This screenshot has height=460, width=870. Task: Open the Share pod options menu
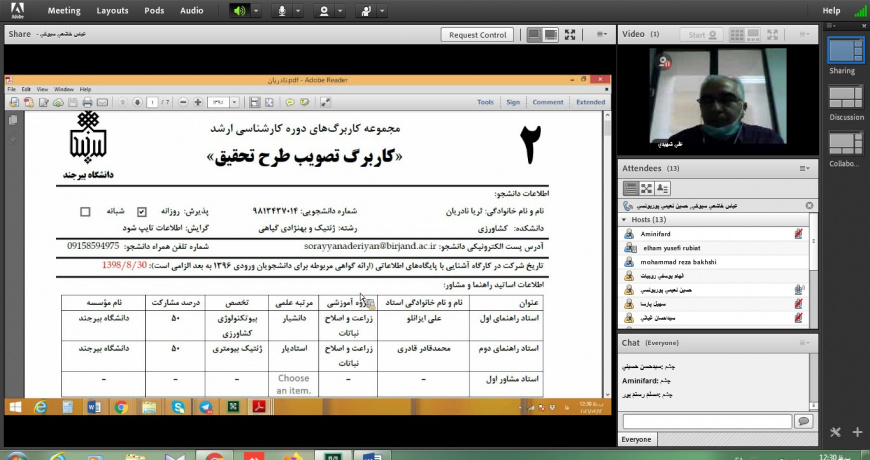pos(602,34)
